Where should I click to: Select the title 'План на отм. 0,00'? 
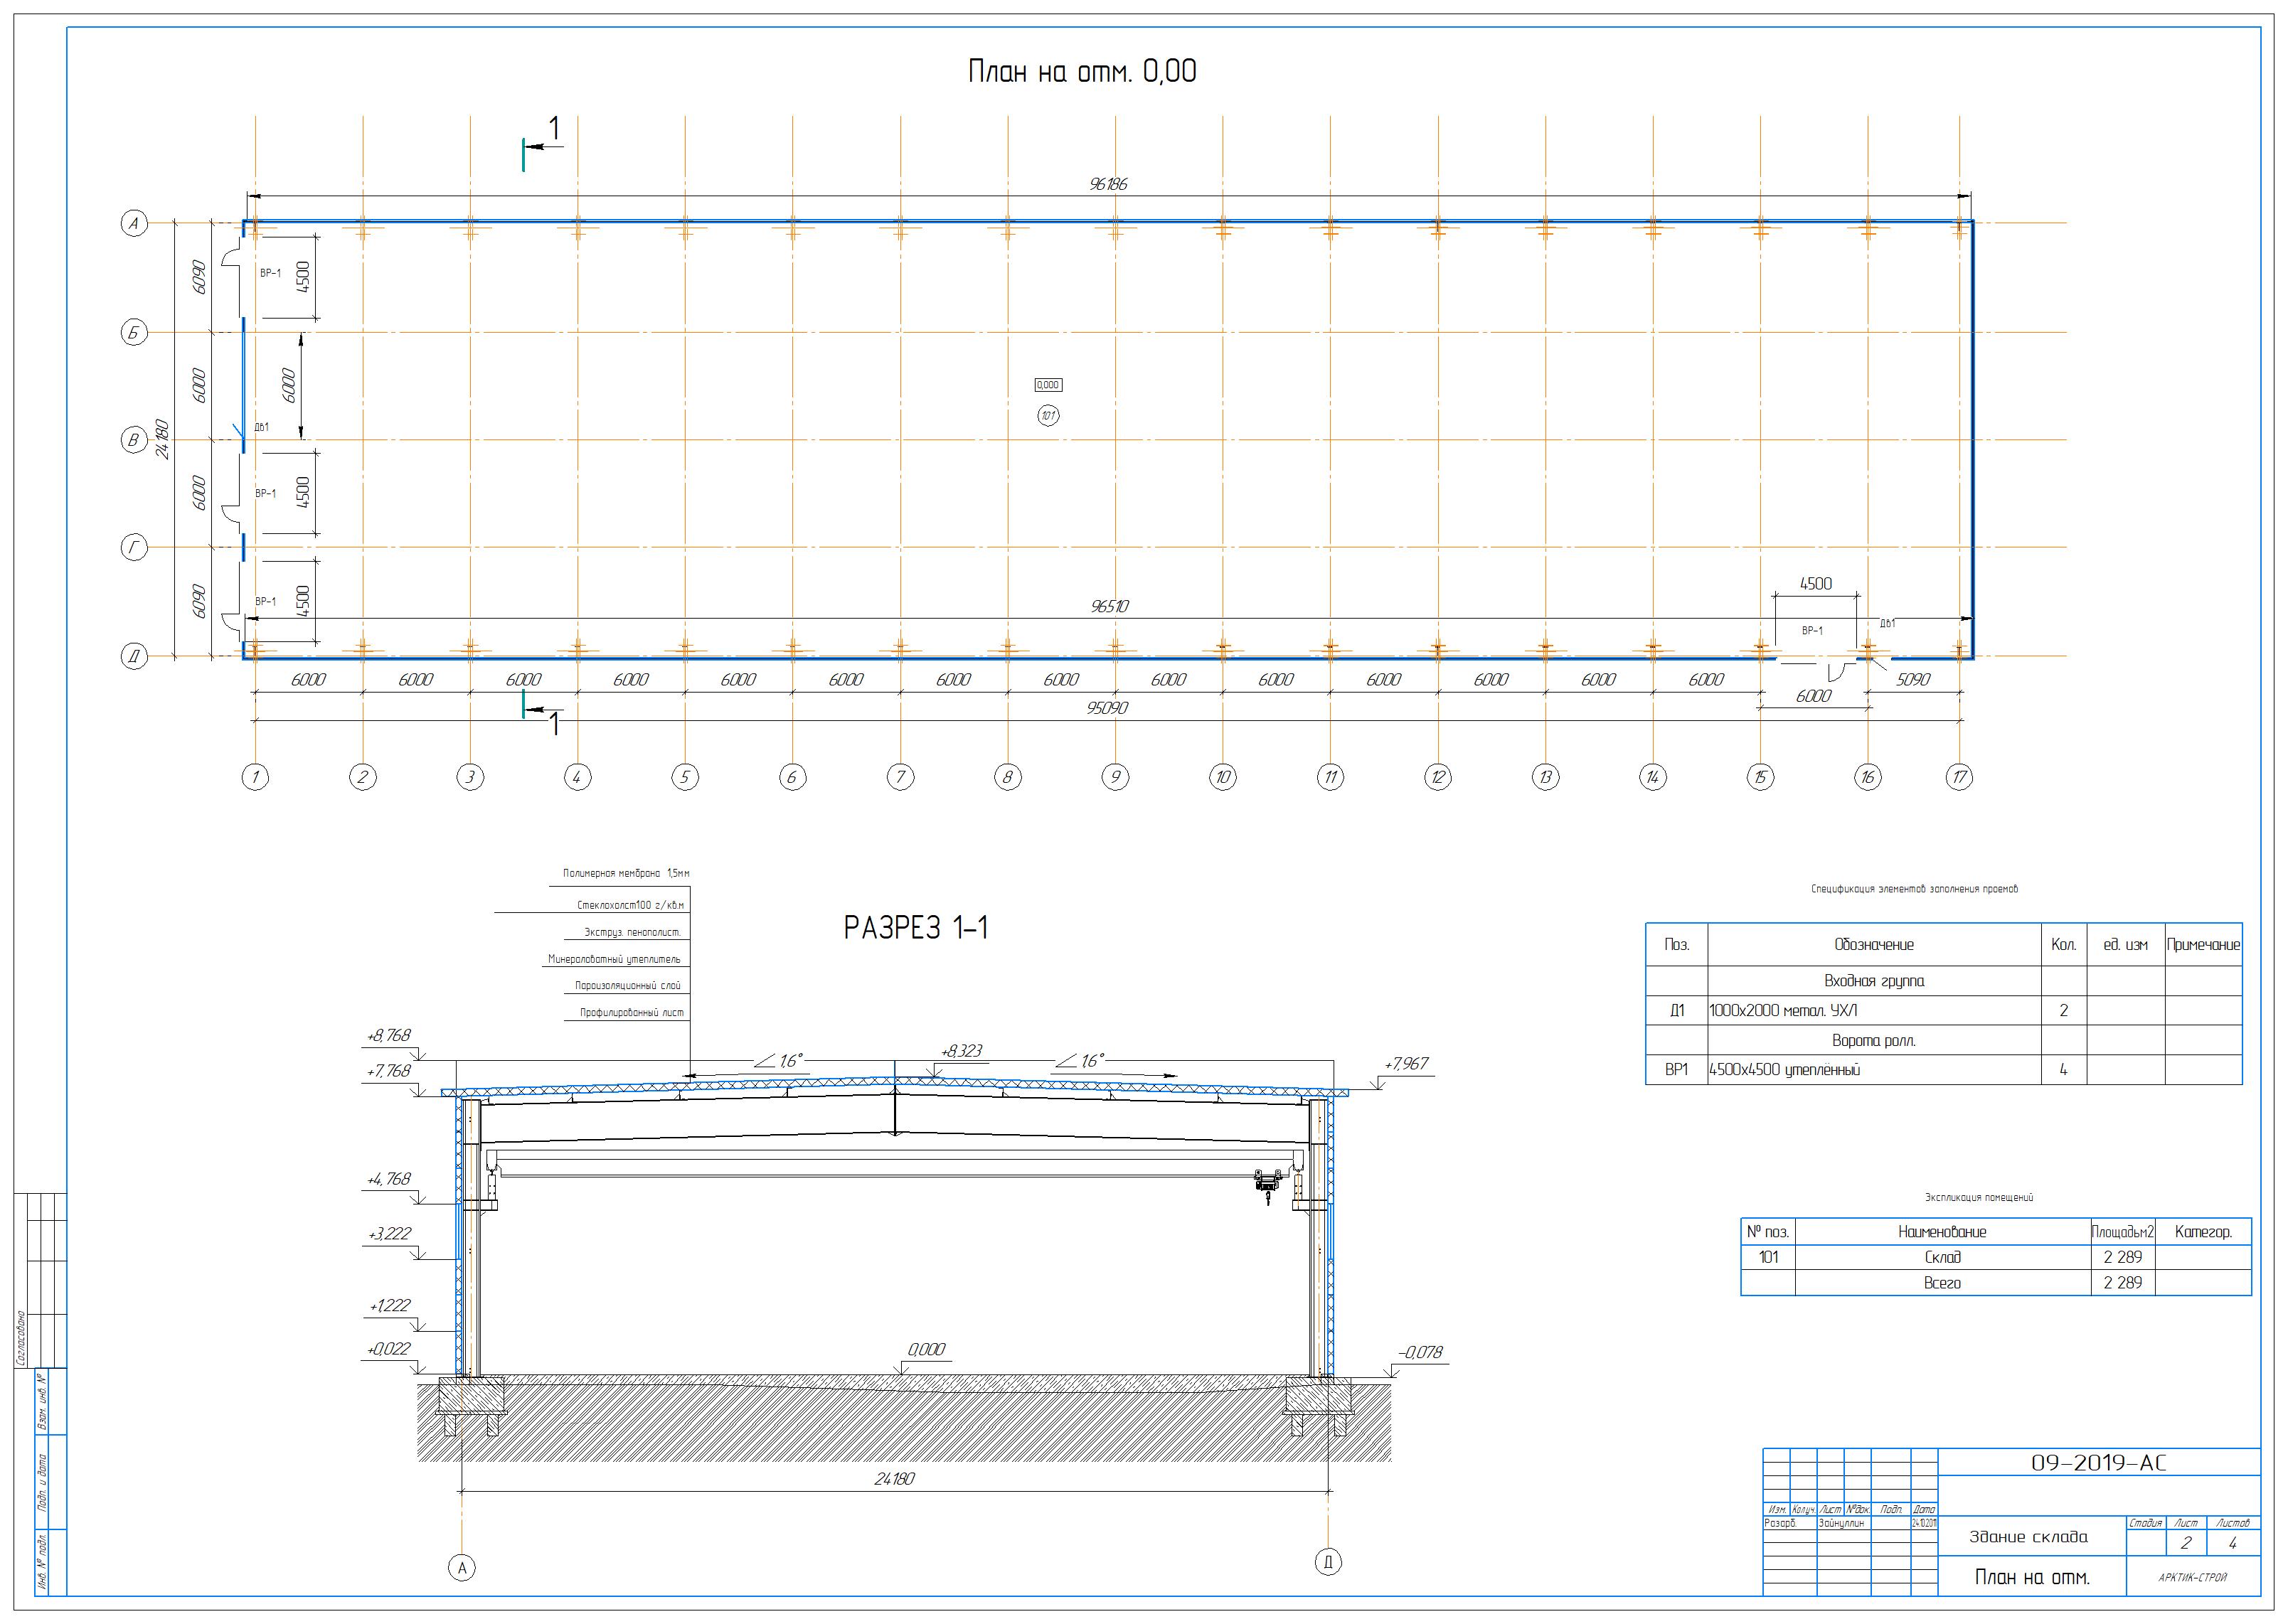pyautogui.click(x=1082, y=72)
